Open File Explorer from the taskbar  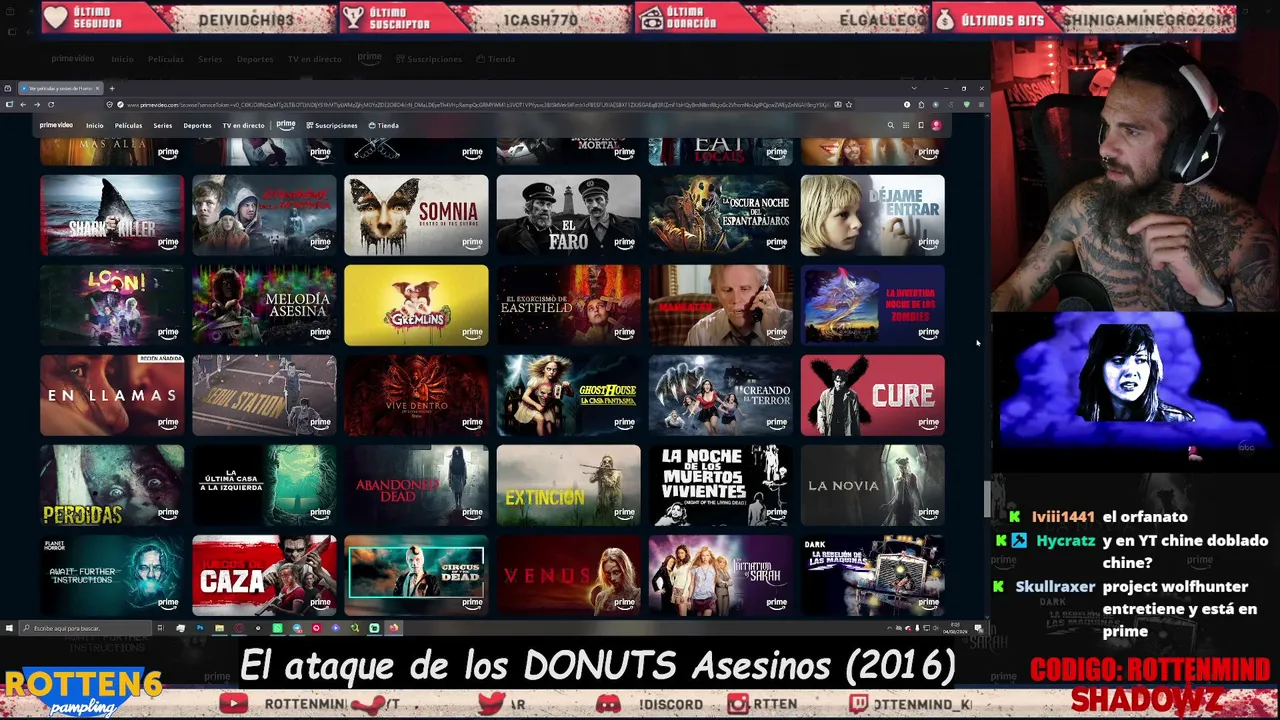point(219,628)
